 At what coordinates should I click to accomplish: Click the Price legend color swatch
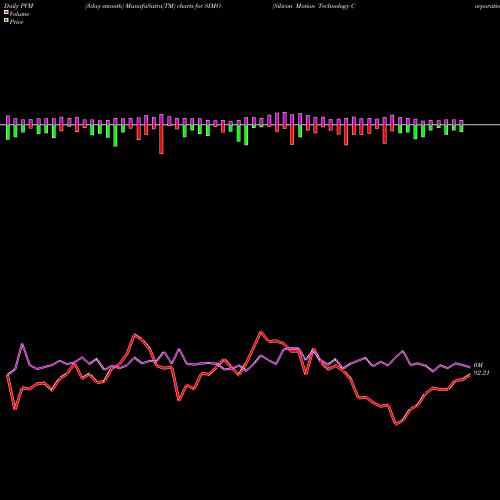[6, 21]
